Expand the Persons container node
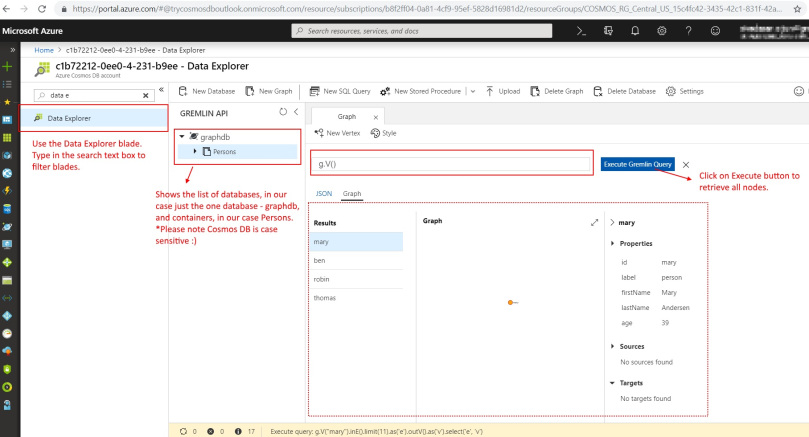 195,151
